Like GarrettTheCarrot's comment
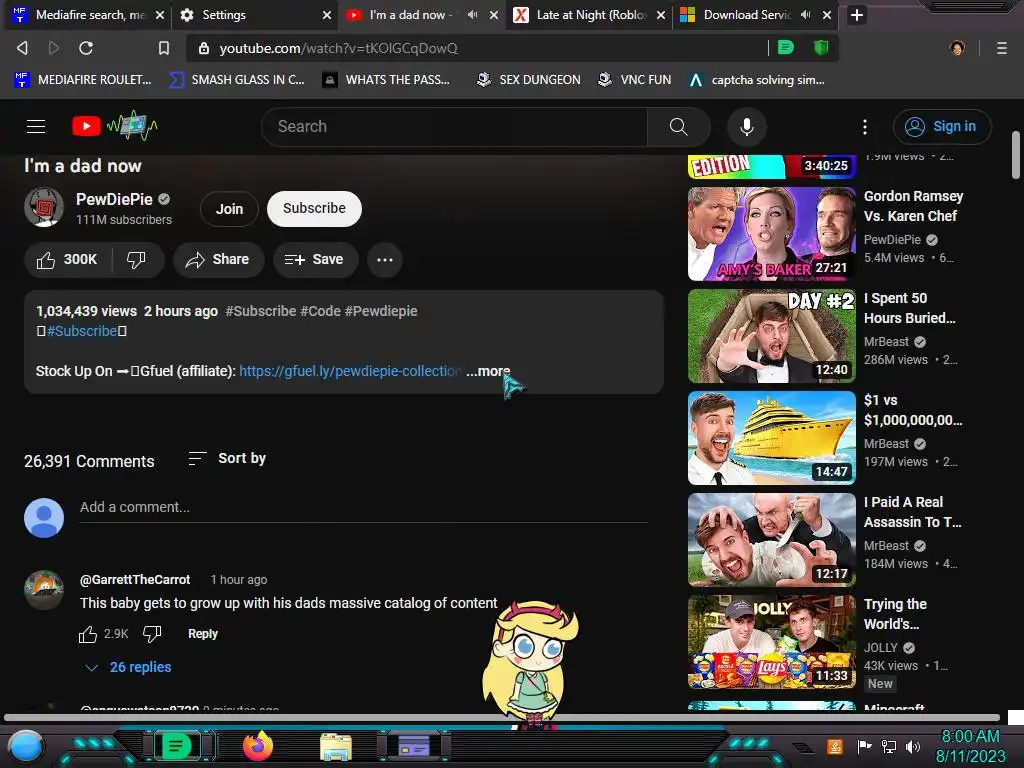Viewport: 1024px width, 768px height. point(88,634)
